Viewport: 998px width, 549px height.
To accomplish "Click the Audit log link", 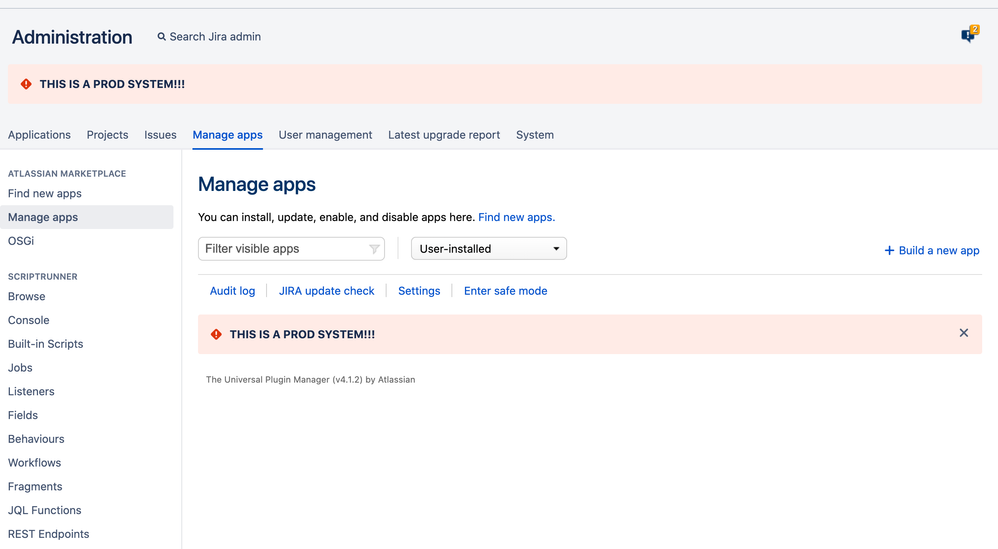I will (232, 291).
